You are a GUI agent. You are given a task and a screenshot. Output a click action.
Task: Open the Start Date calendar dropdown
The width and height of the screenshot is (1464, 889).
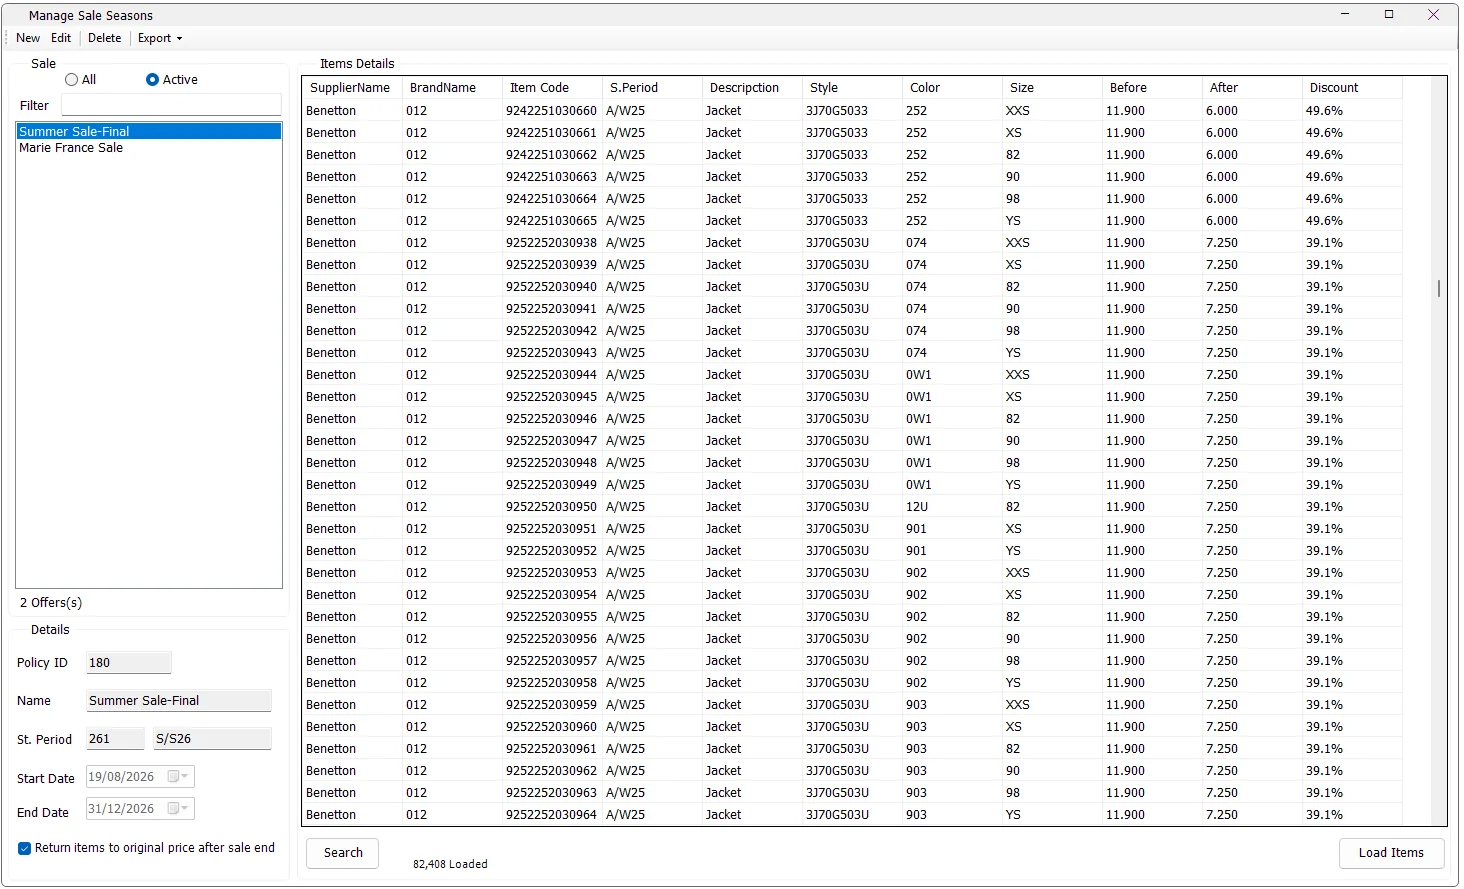tap(178, 777)
